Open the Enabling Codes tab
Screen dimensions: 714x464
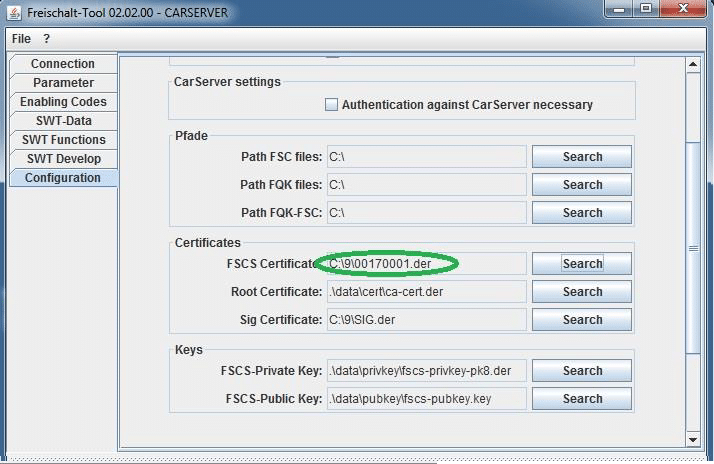tap(62, 102)
